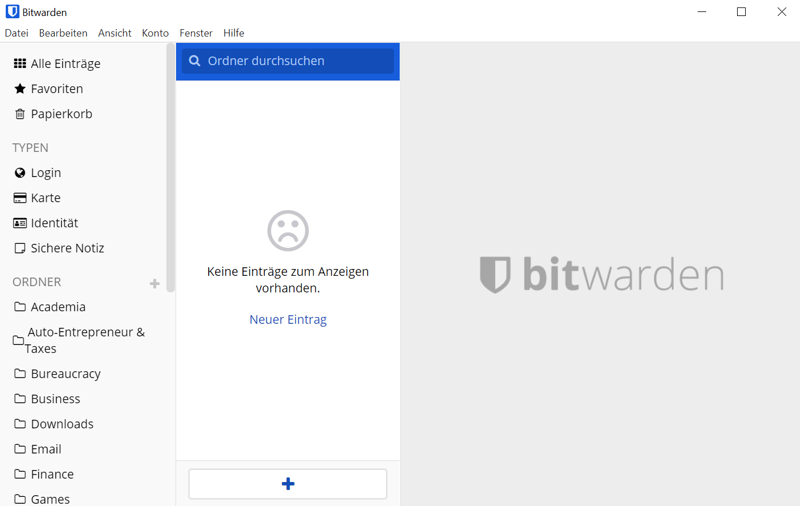
Task: Click the Auto-Entrepreneur & Taxes folder icon
Action: [18, 340]
